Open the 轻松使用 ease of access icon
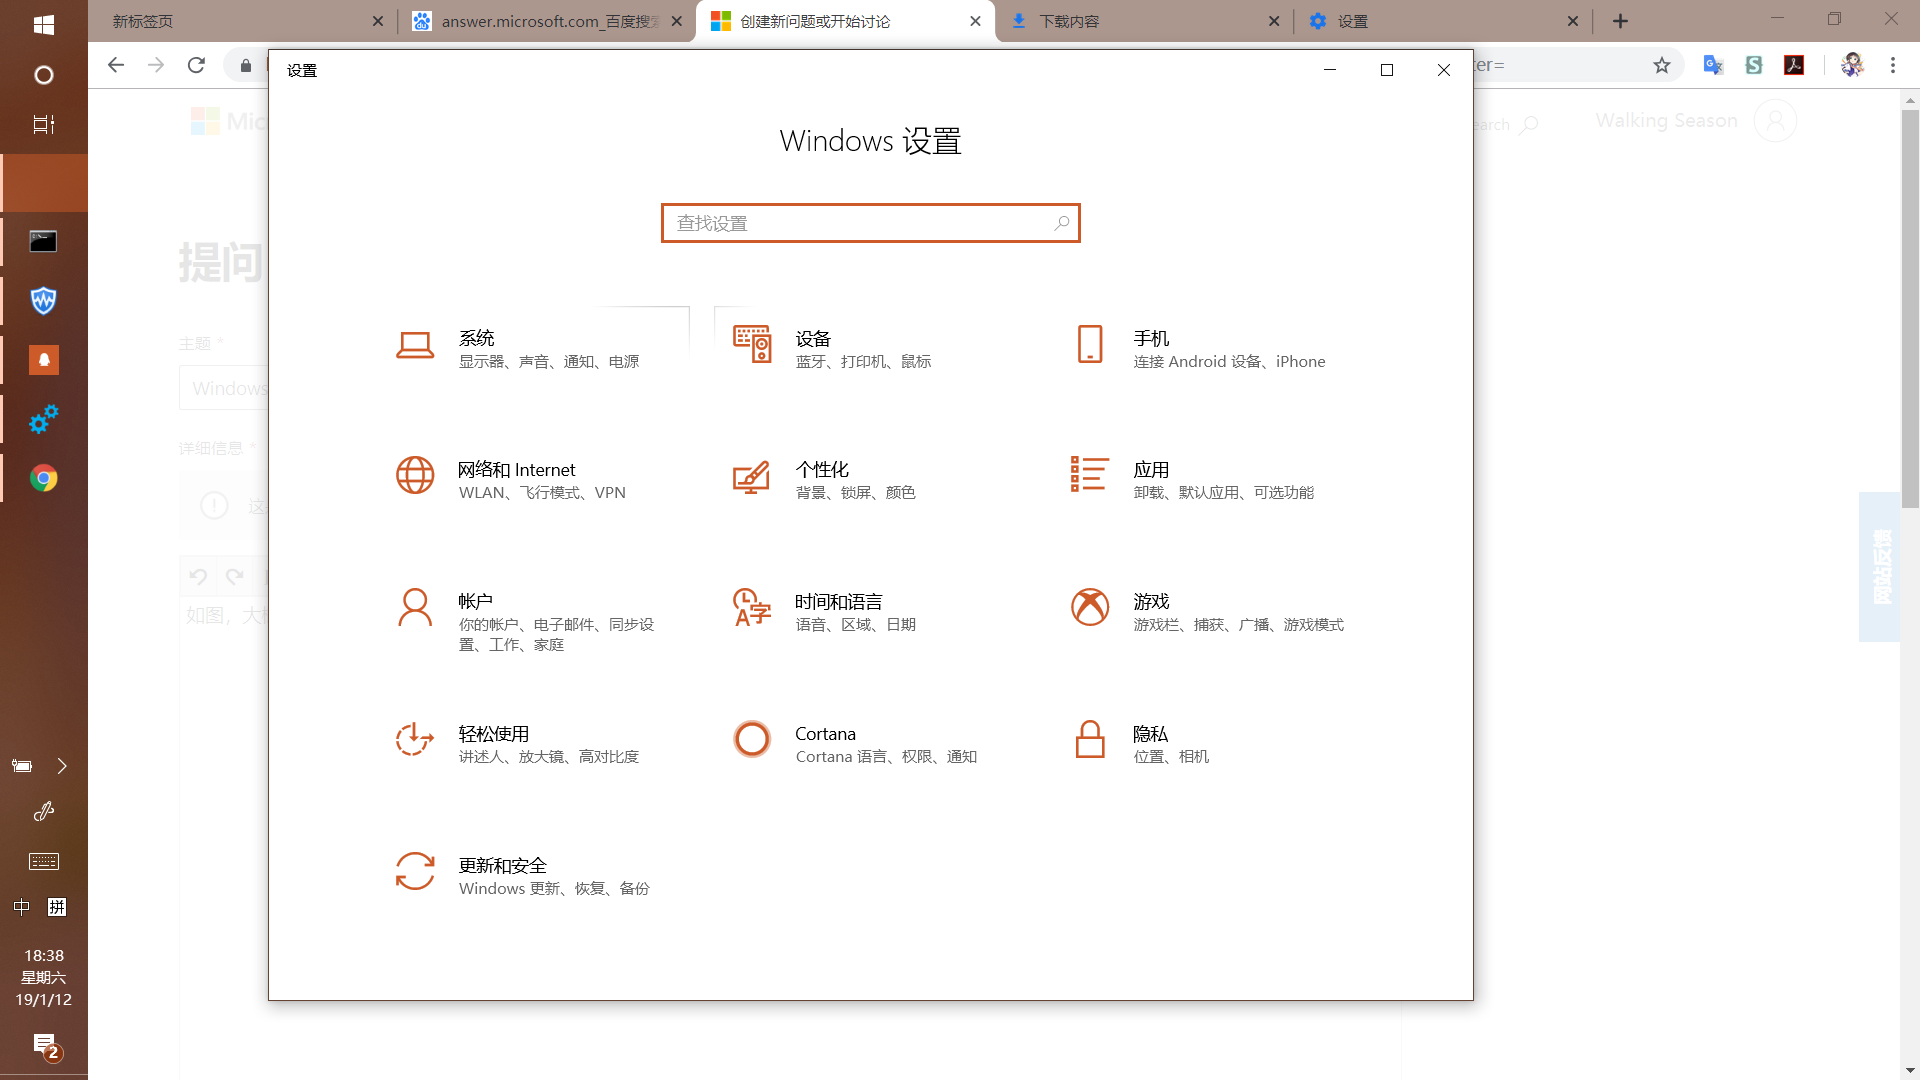The width and height of the screenshot is (1920, 1080). (x=415, y=740)
